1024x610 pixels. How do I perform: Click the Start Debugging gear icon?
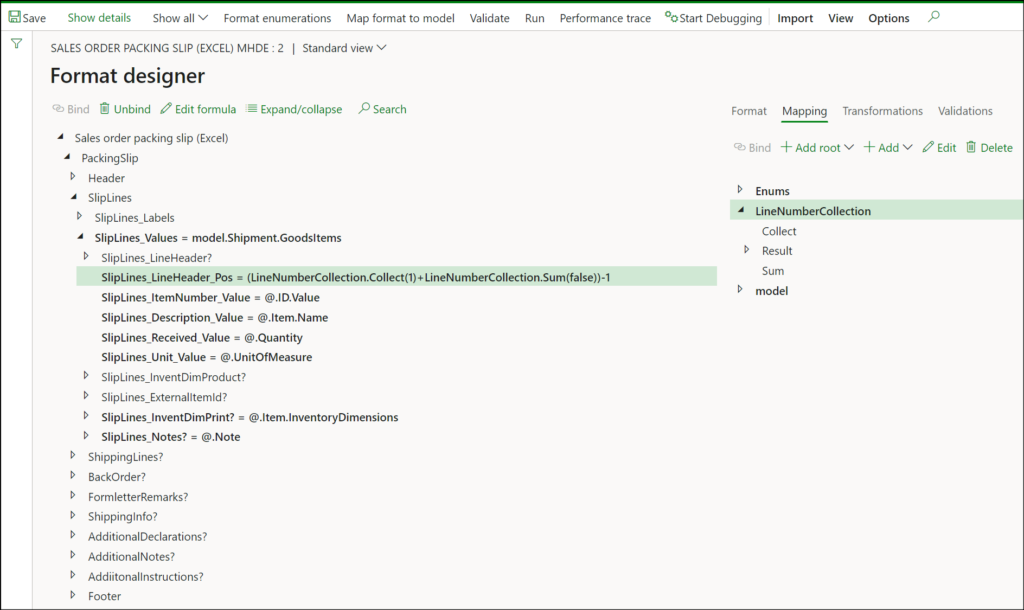pyautogui.click(x=671, y=16)
